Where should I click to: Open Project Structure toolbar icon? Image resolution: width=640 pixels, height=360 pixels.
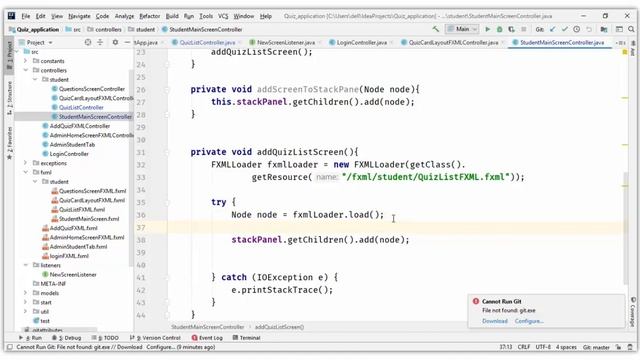[604, 29]
